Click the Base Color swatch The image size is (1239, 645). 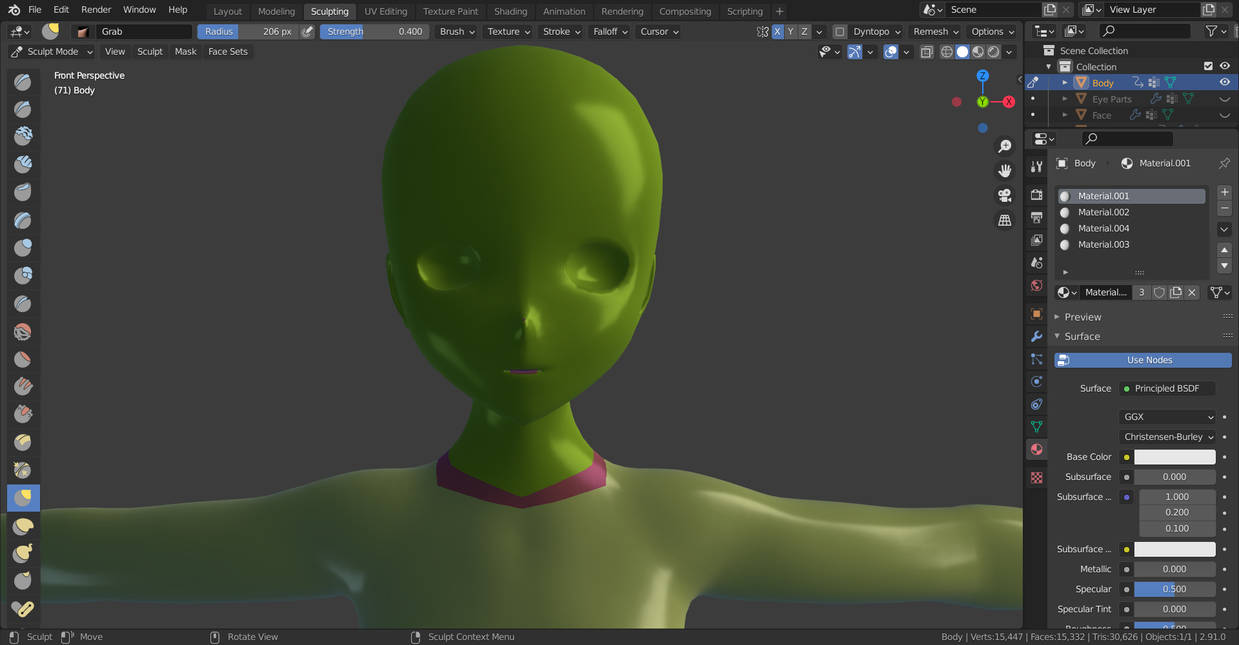1175,457
